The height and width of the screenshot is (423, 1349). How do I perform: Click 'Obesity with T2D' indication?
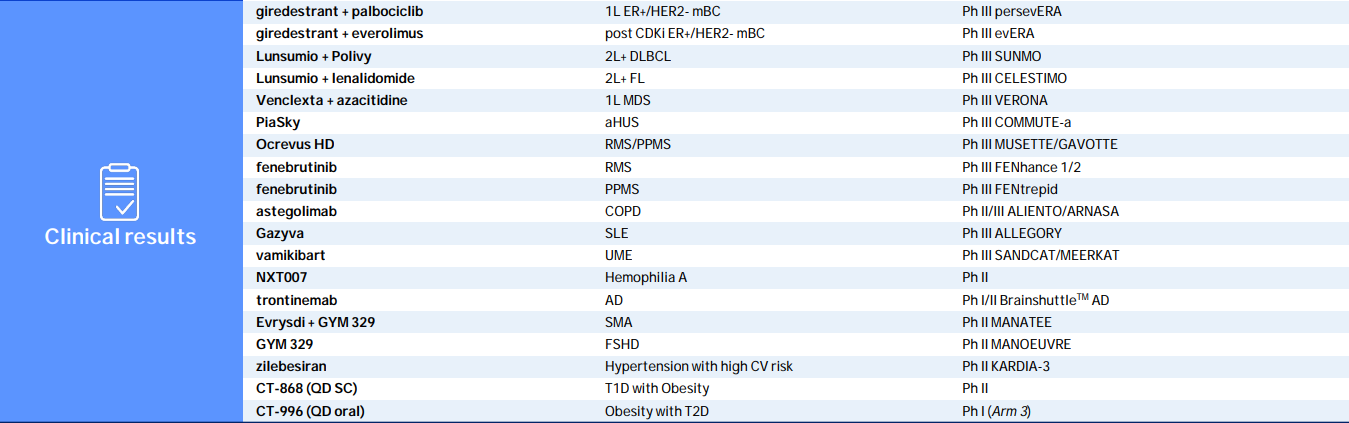657,411
